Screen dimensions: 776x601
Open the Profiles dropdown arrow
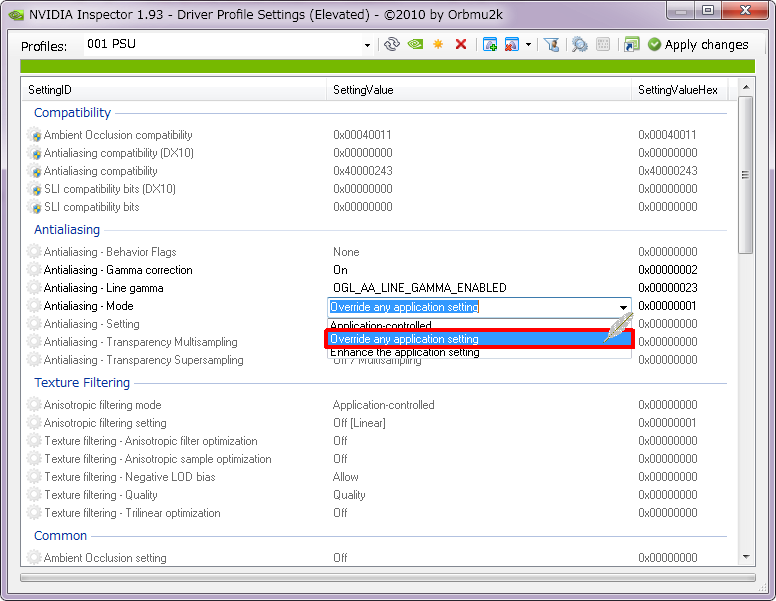[367, 45]
